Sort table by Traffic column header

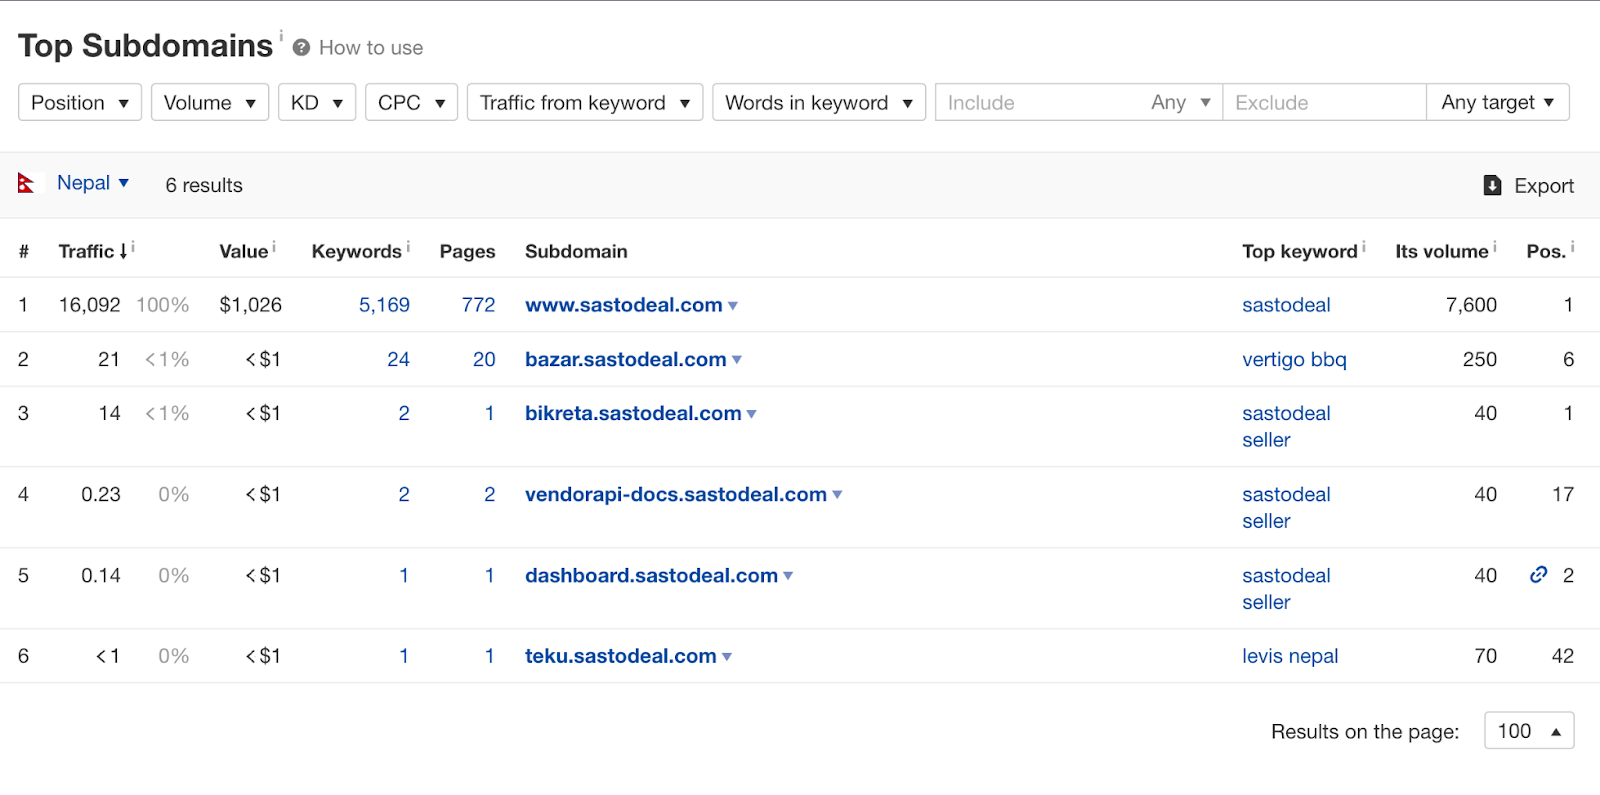[x=93, y=251]
